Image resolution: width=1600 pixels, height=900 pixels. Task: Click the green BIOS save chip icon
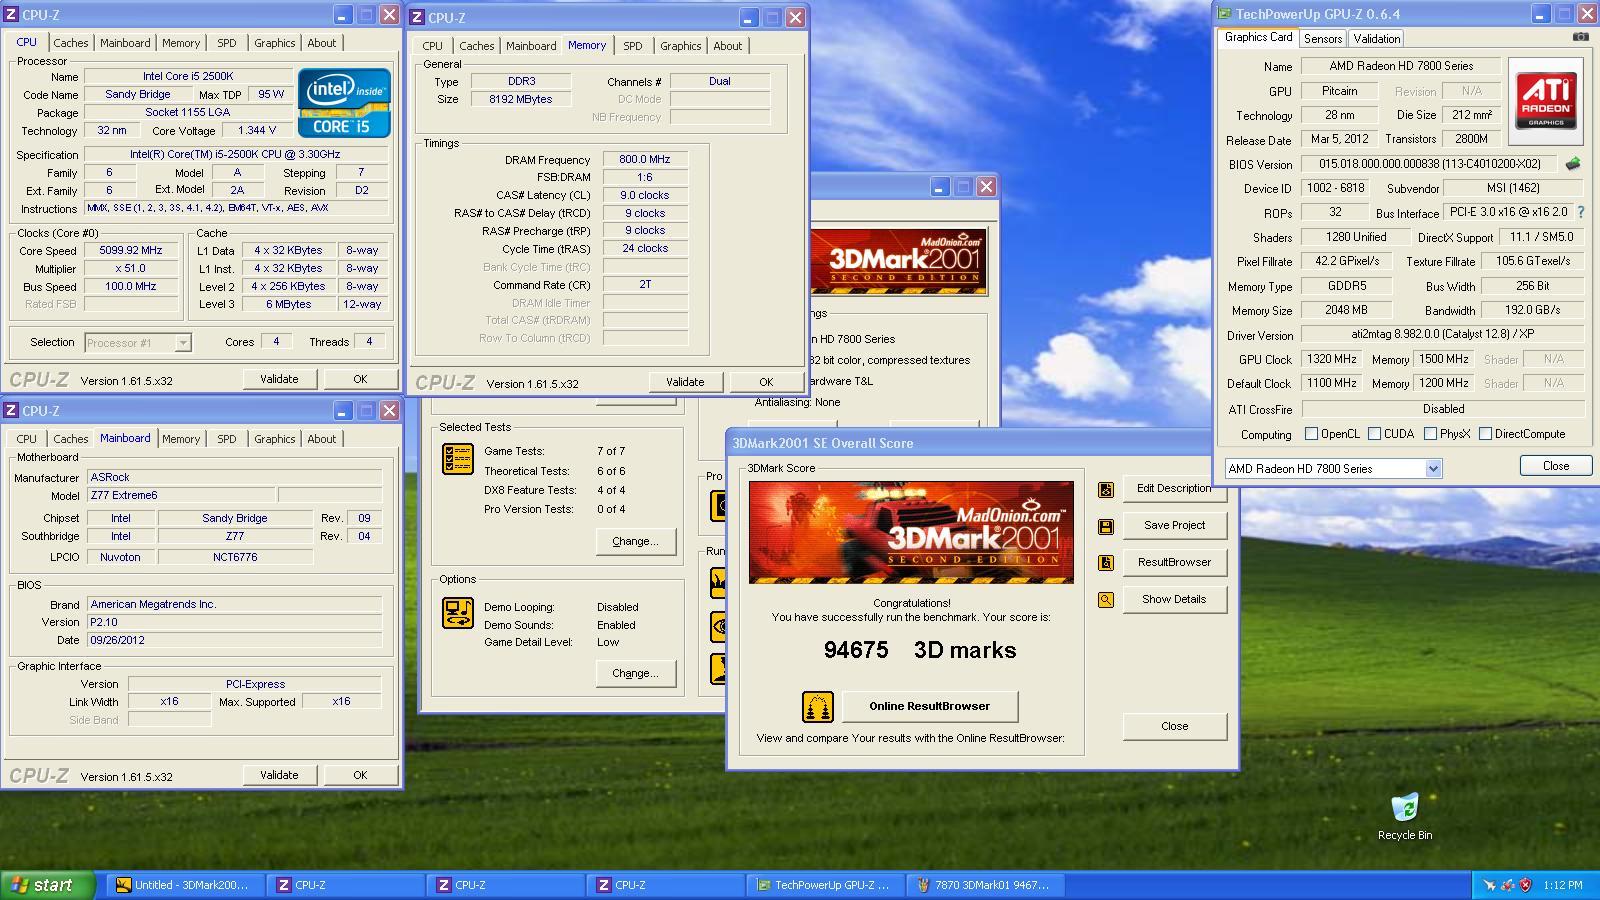tap(1573, 164)
